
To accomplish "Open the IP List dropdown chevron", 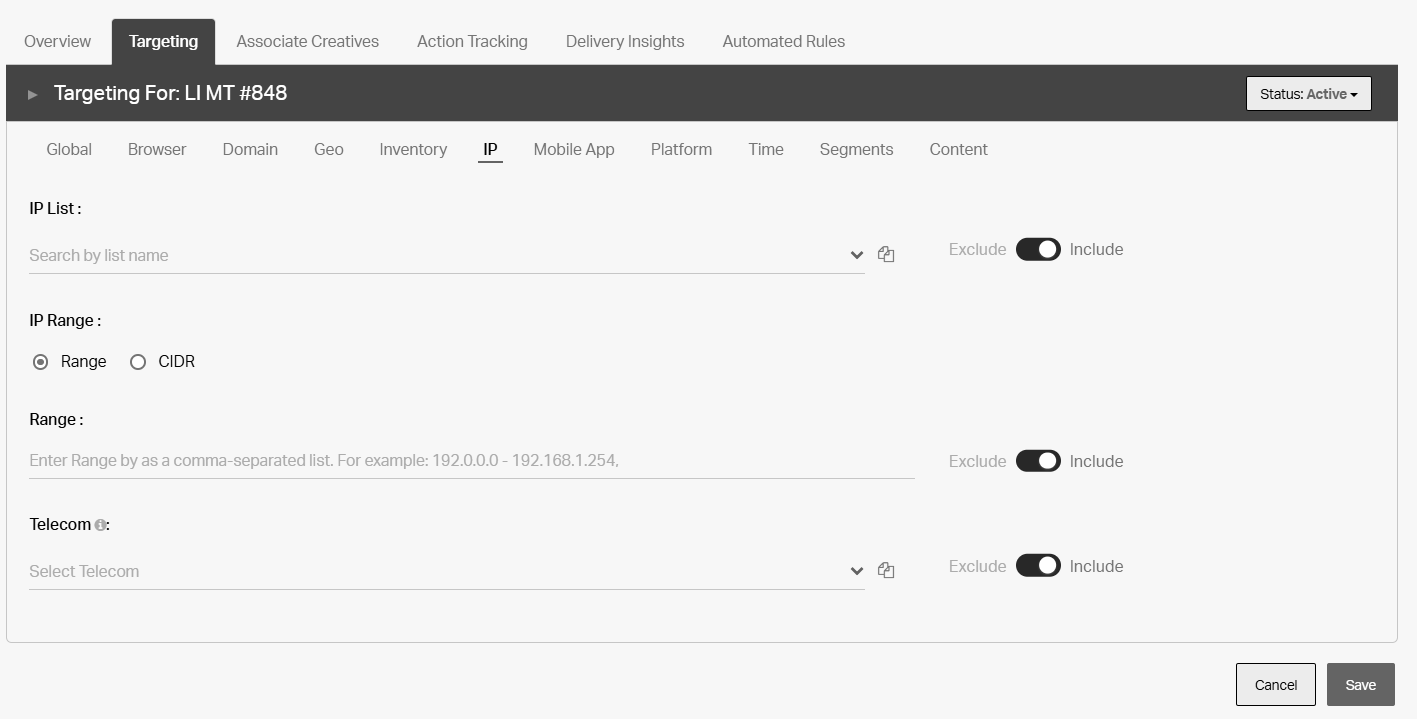I will point(857,255).
